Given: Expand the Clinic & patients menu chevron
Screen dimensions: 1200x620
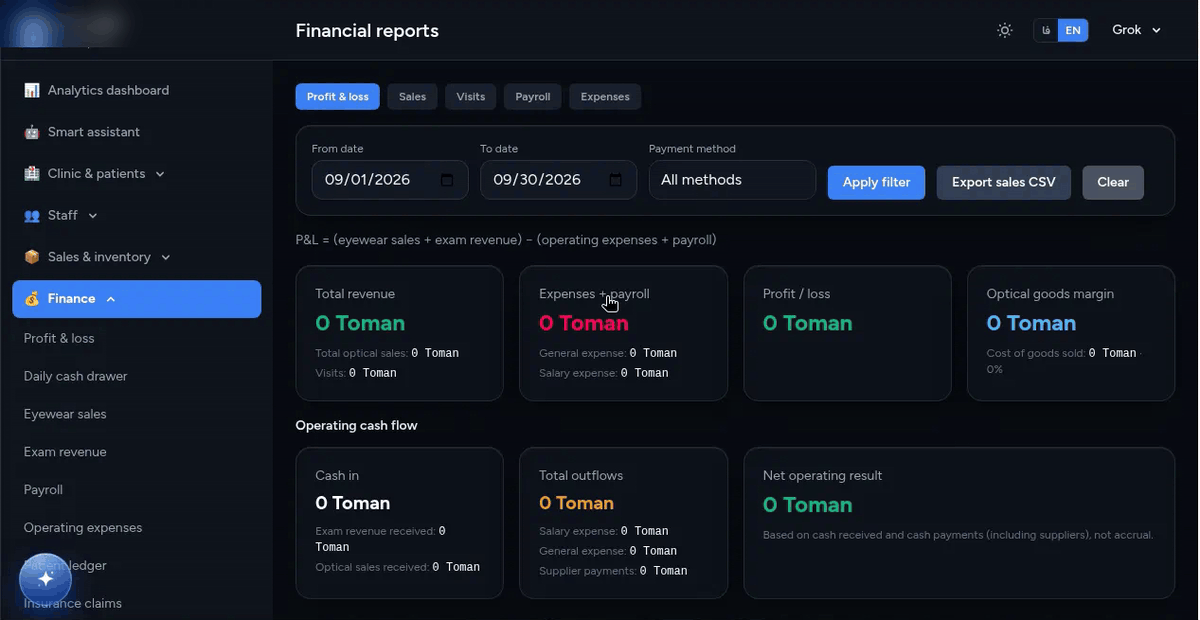Looking at the screenshot, I should coord(160,174).
